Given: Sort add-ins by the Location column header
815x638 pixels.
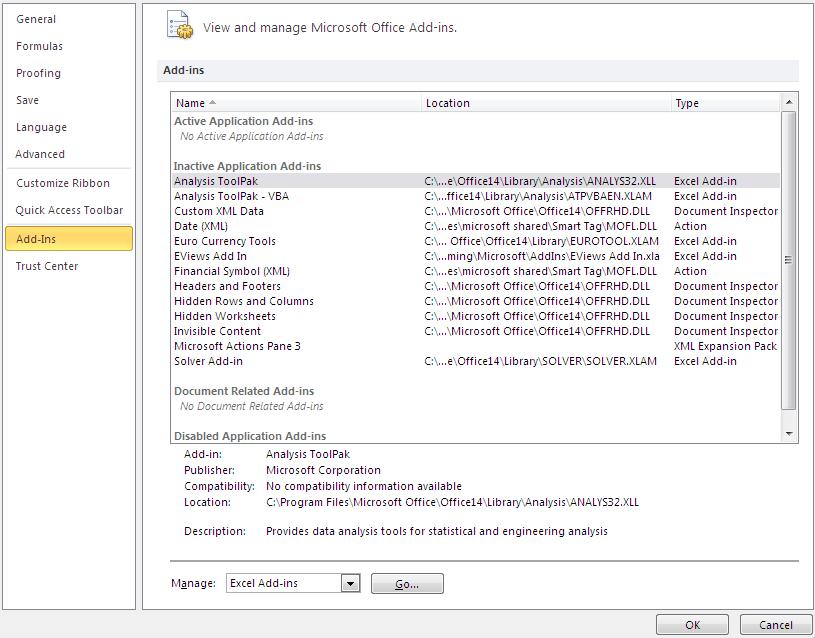Looking at the screenshot, I should pos(546,103).
